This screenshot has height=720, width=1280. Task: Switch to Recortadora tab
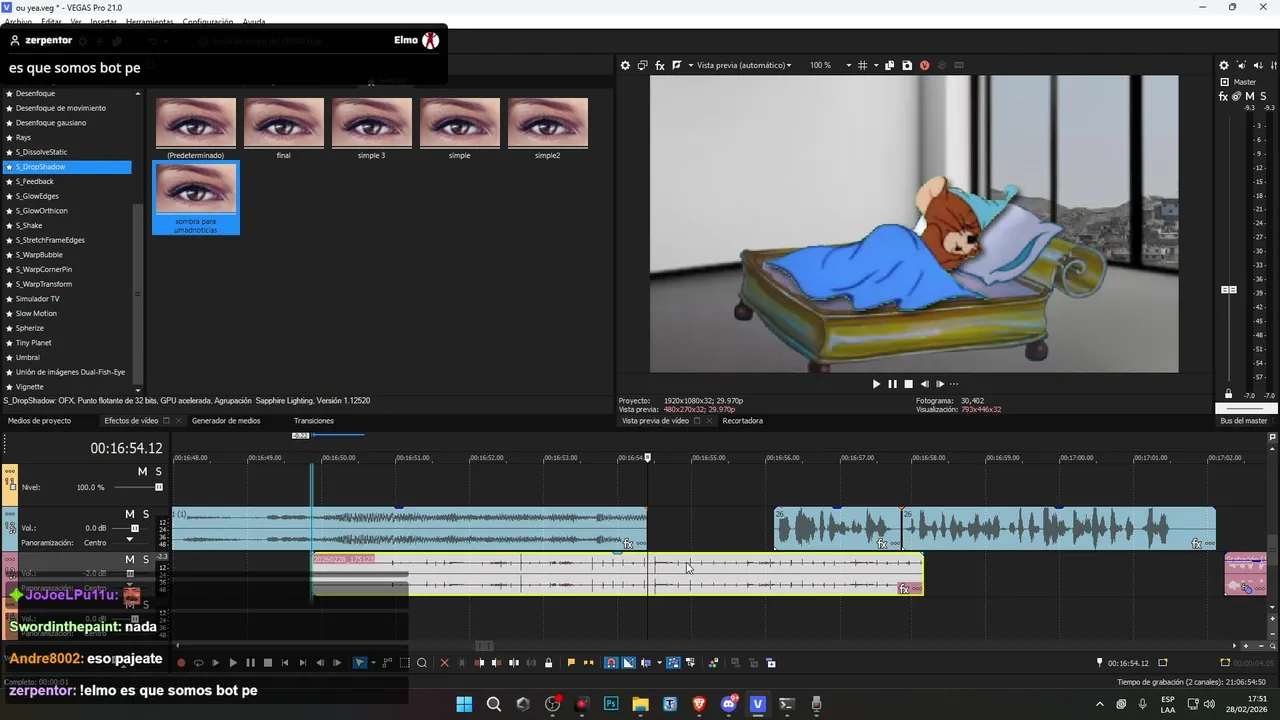[743, 421]
